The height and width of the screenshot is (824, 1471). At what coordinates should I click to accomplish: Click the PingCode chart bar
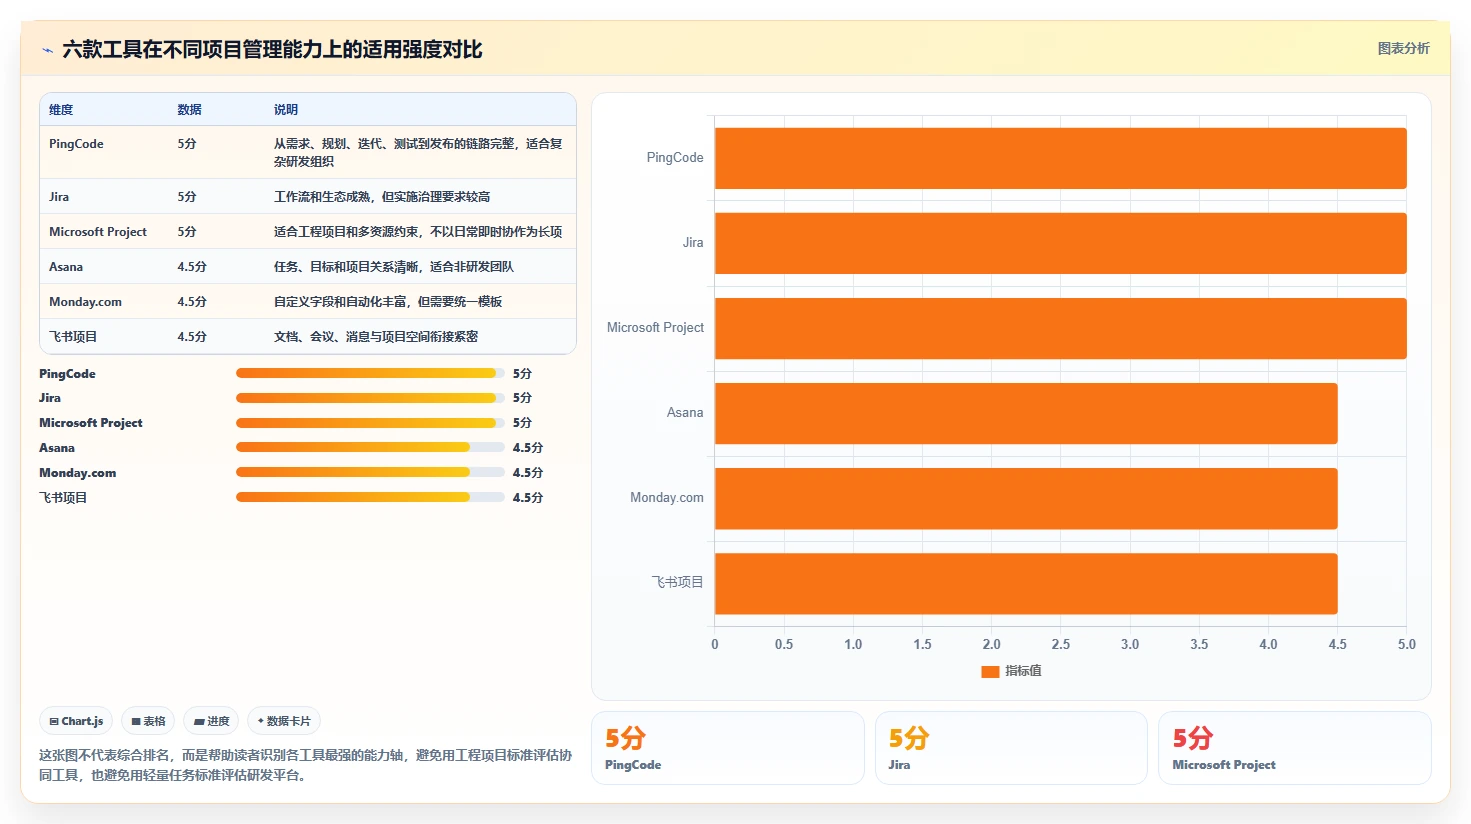click(x=1060, y=158)
